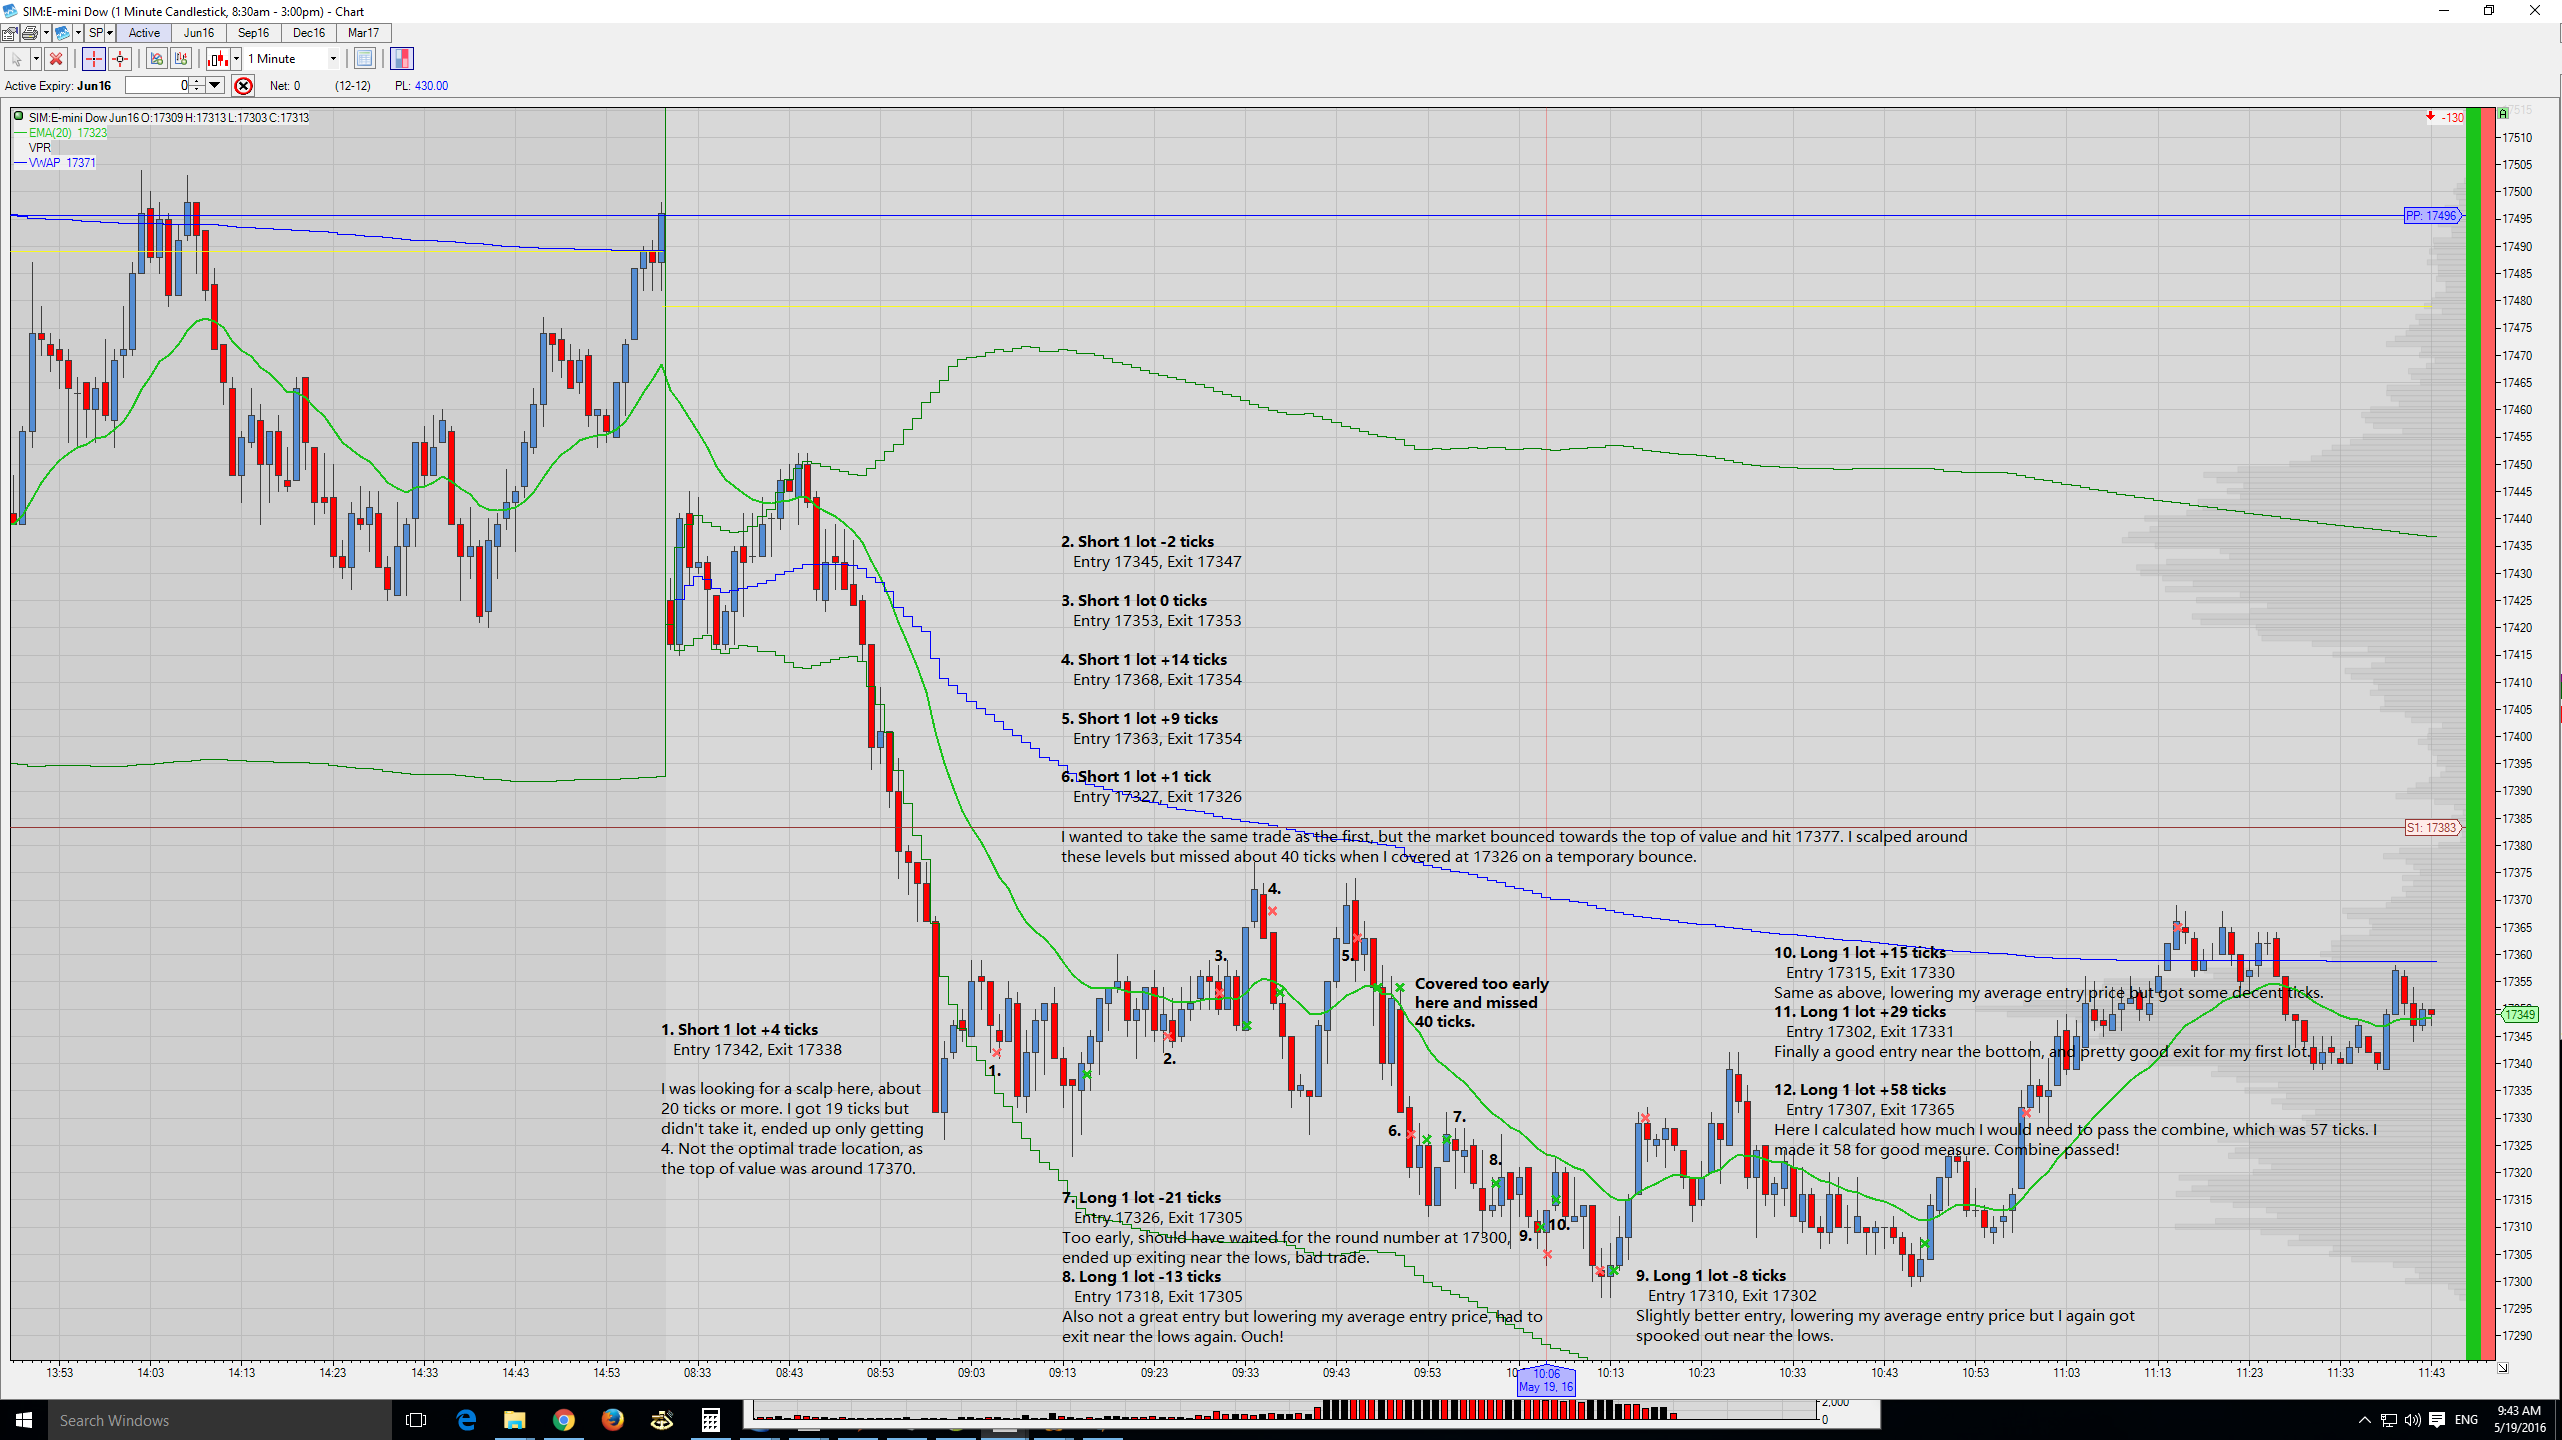Open the chart properties icon
This screenshot has width=2562, height=1440.
10,33
